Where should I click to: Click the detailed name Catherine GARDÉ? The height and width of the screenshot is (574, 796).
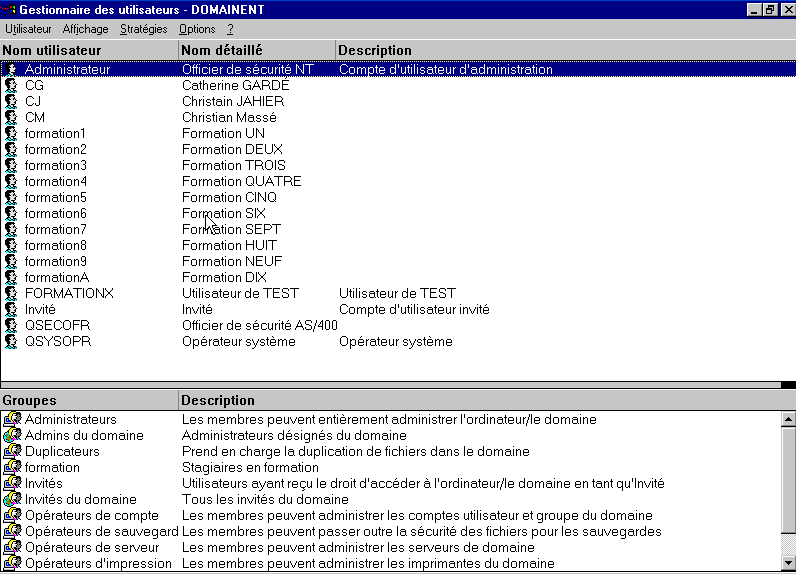click(236, 85)
